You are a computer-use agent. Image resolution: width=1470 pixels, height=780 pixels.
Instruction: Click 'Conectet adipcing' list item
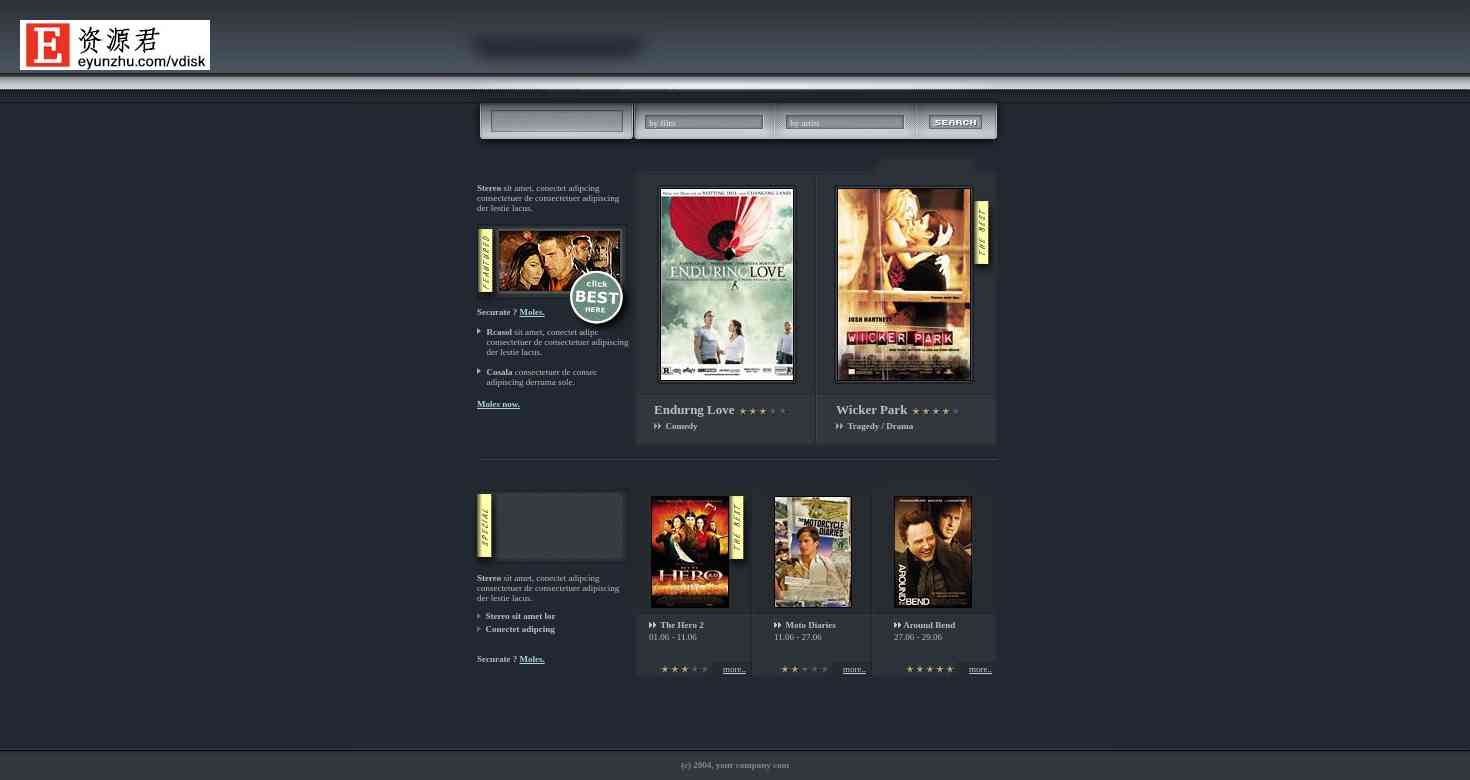[520, 629]
